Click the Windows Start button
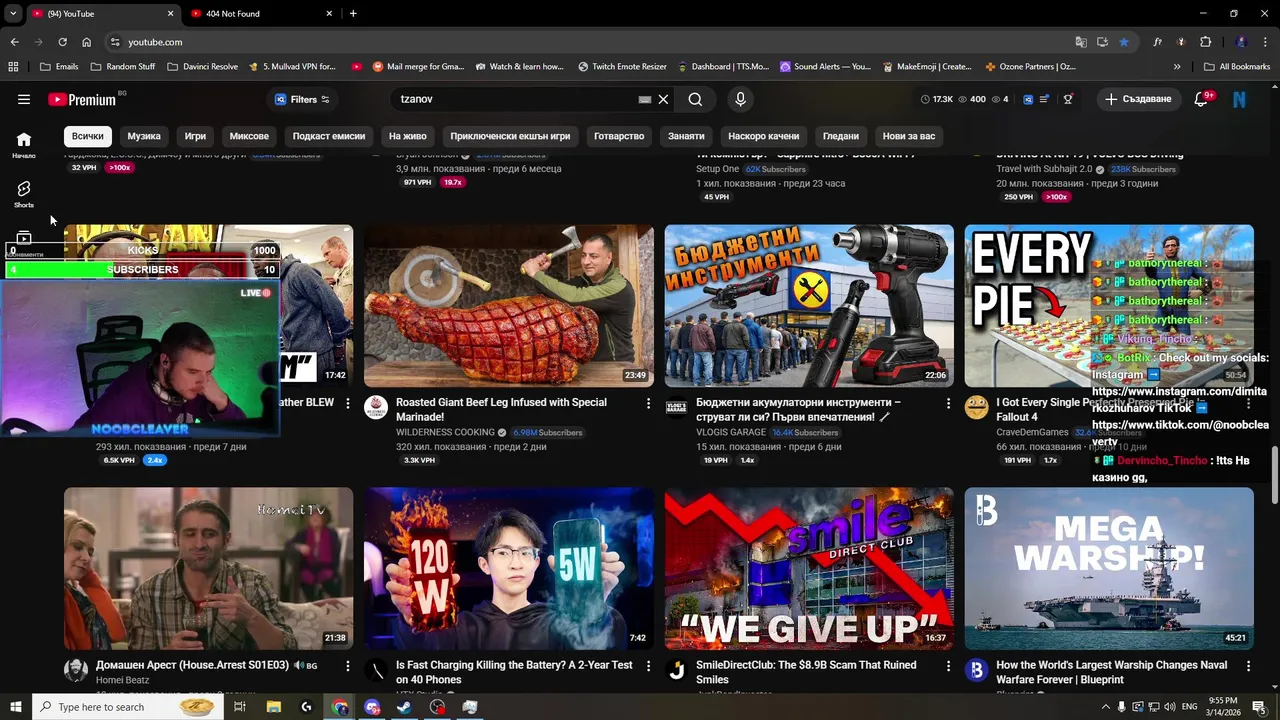 click(x=15, y=707)
